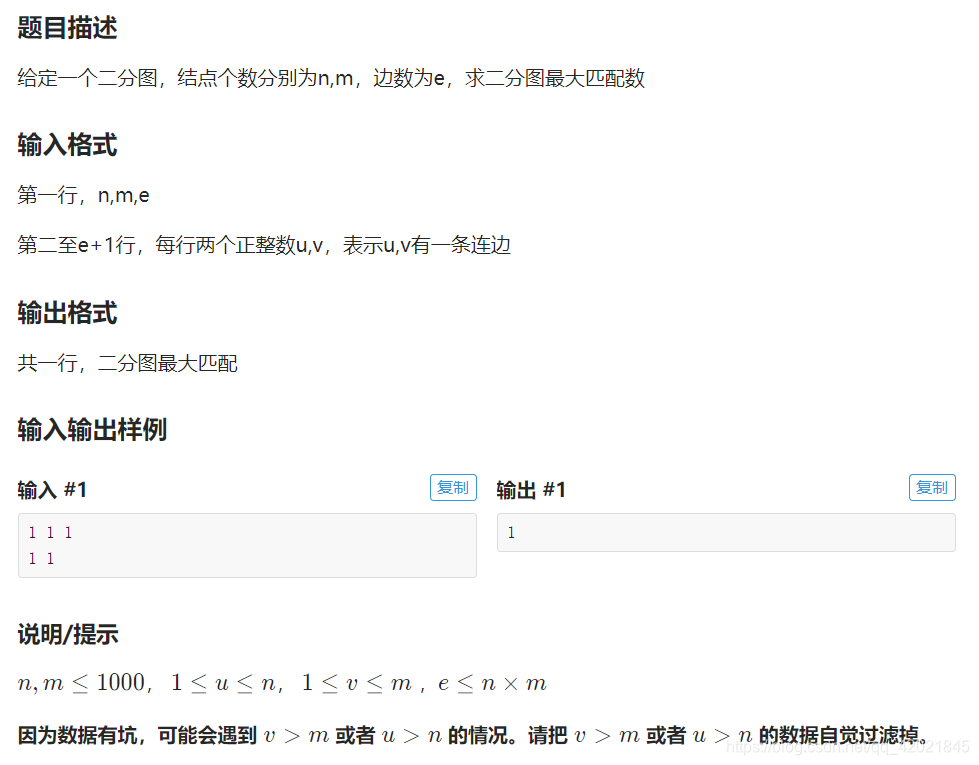Click inside the output sample code box

point(725,532)
